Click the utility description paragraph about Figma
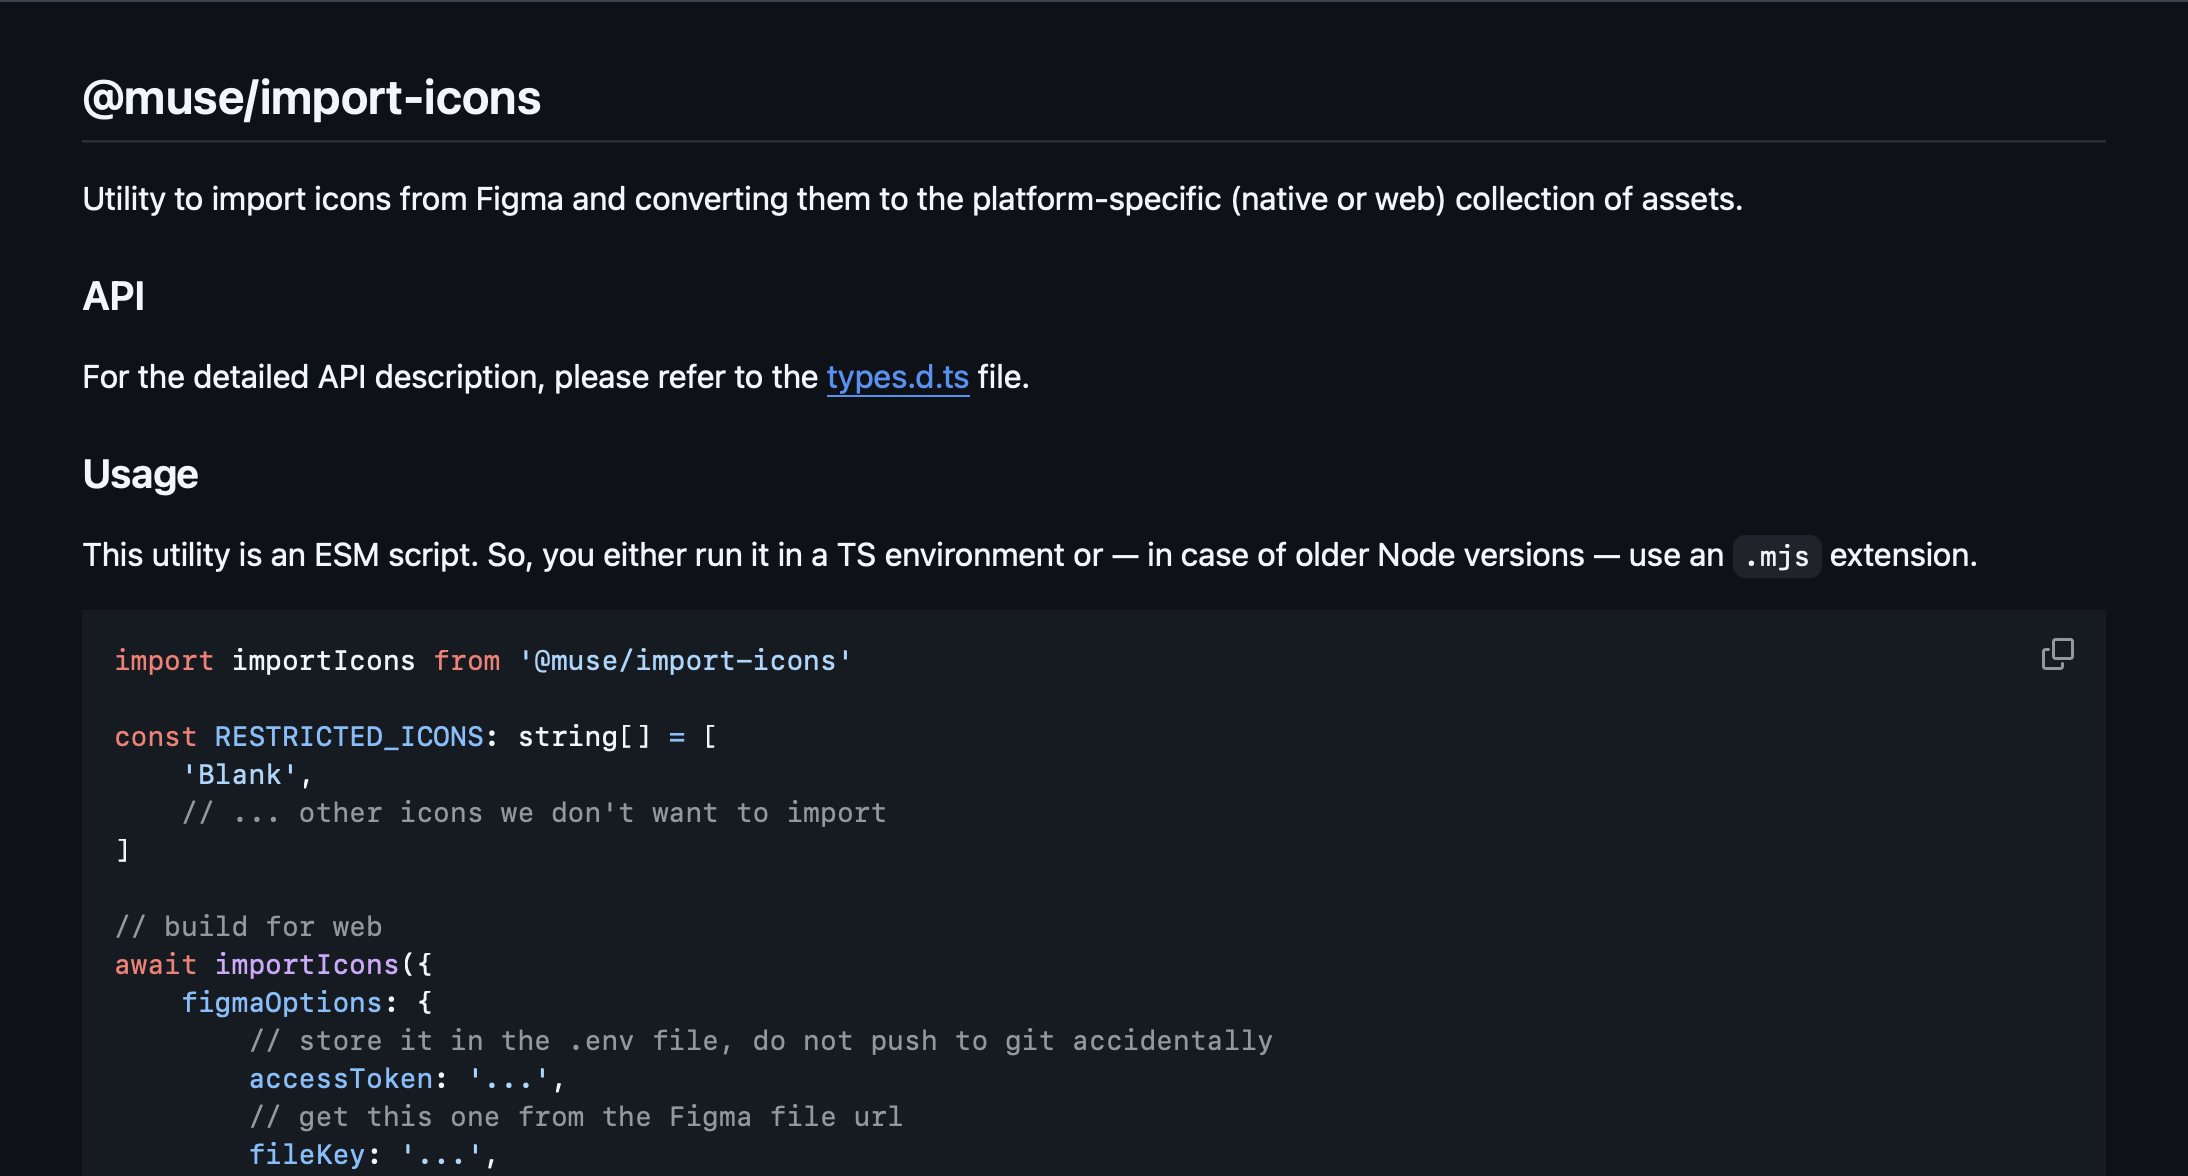The height and width of the screenshot is (1176, 2188). (x=912, y=199)
